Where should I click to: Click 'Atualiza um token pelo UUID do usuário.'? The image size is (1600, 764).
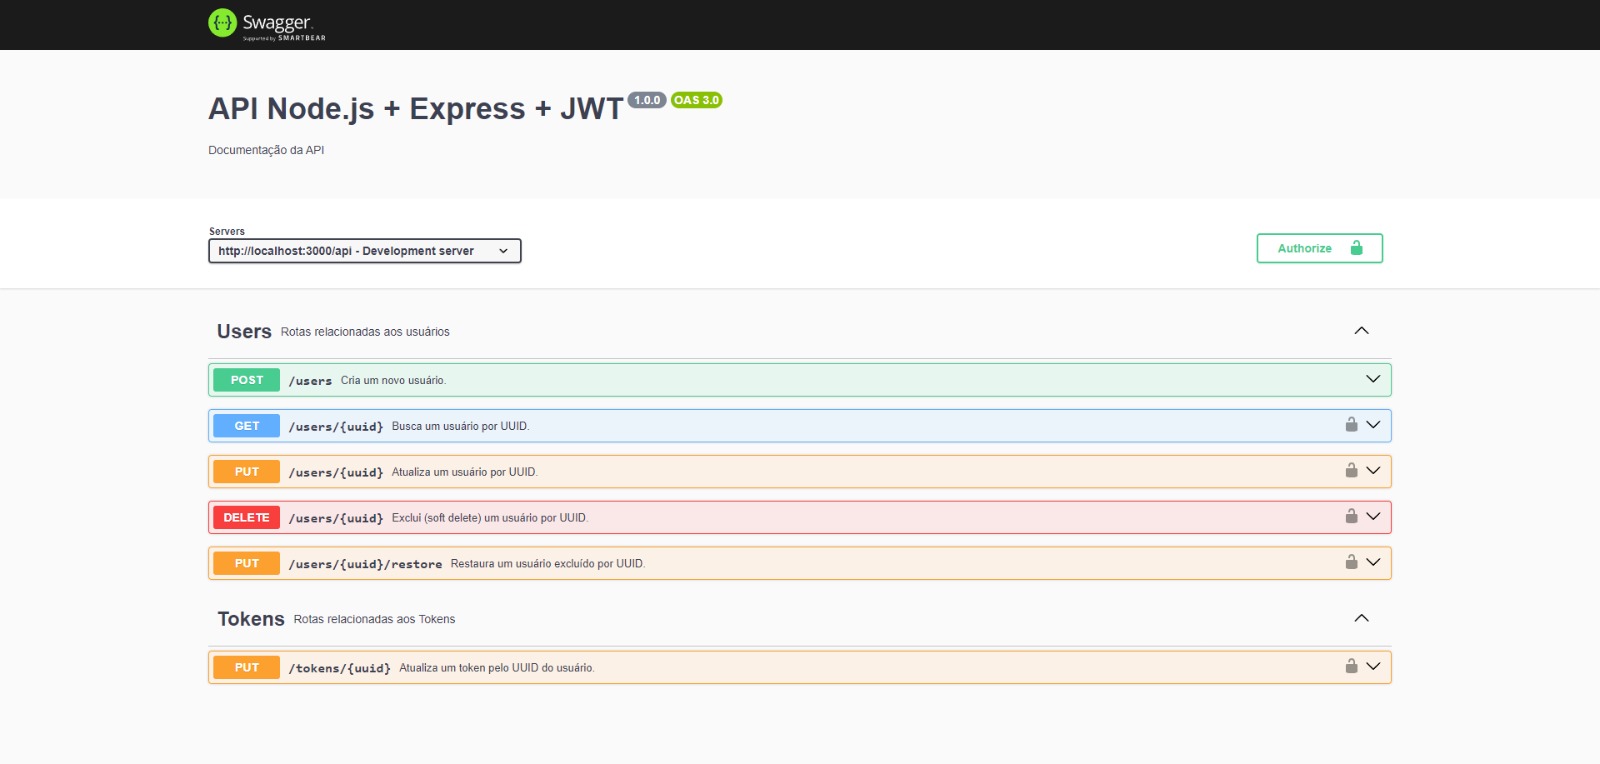(x=497, y=668)
